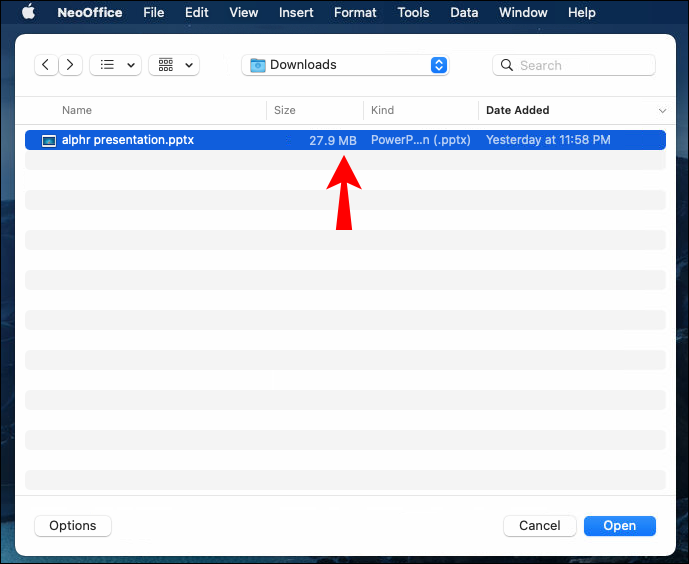
Task: Sort by the Kind column header
Action: (x=382, y=110)
